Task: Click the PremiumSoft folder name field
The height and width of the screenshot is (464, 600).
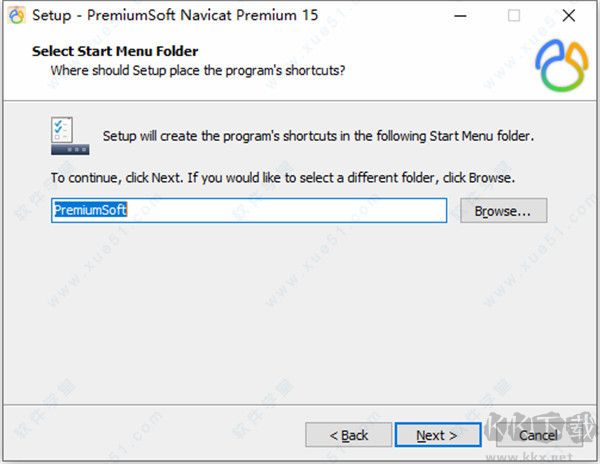Action: [x=248, y=210]
